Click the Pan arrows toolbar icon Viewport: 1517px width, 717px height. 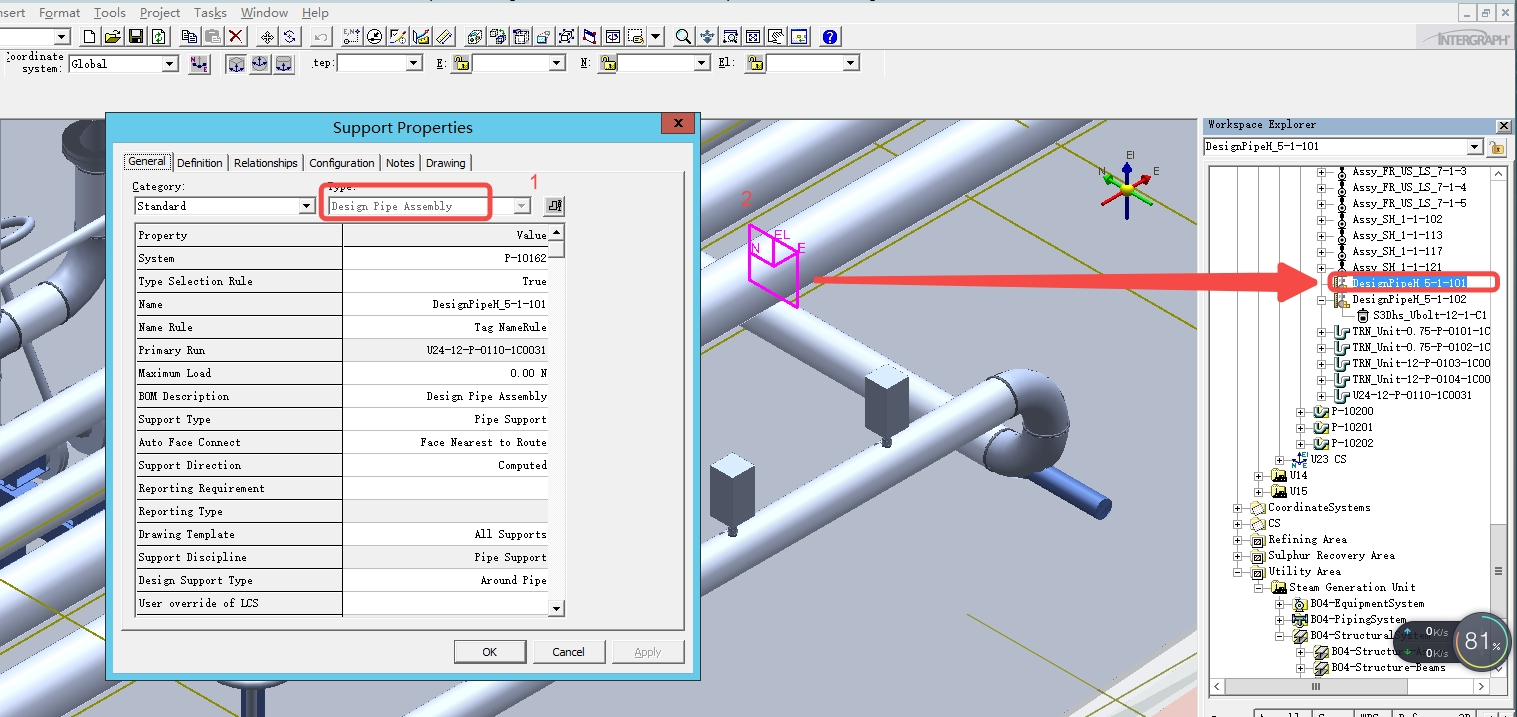click(x=706, y=37)
